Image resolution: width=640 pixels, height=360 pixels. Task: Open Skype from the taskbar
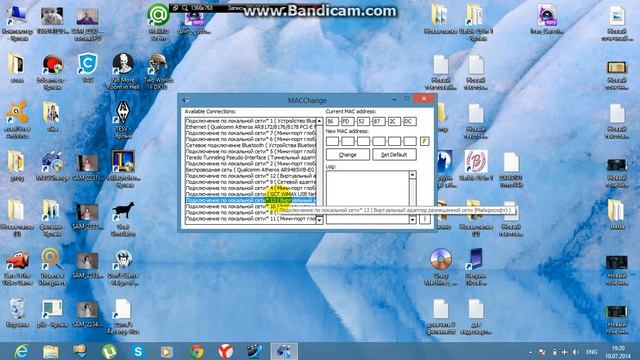pos(138,351)
